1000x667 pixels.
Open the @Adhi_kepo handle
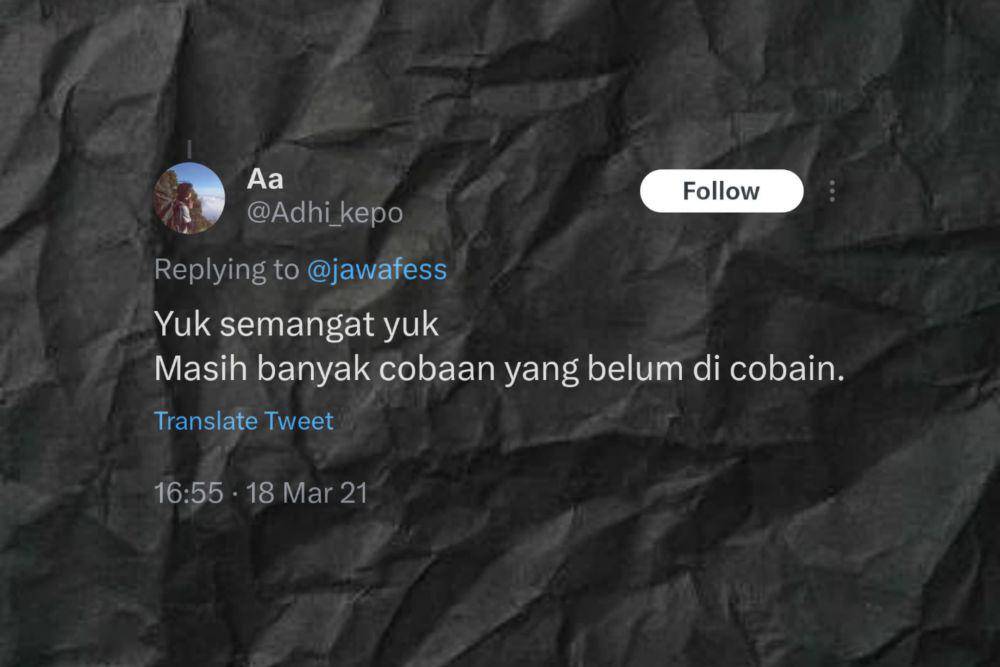click(325, 214)
